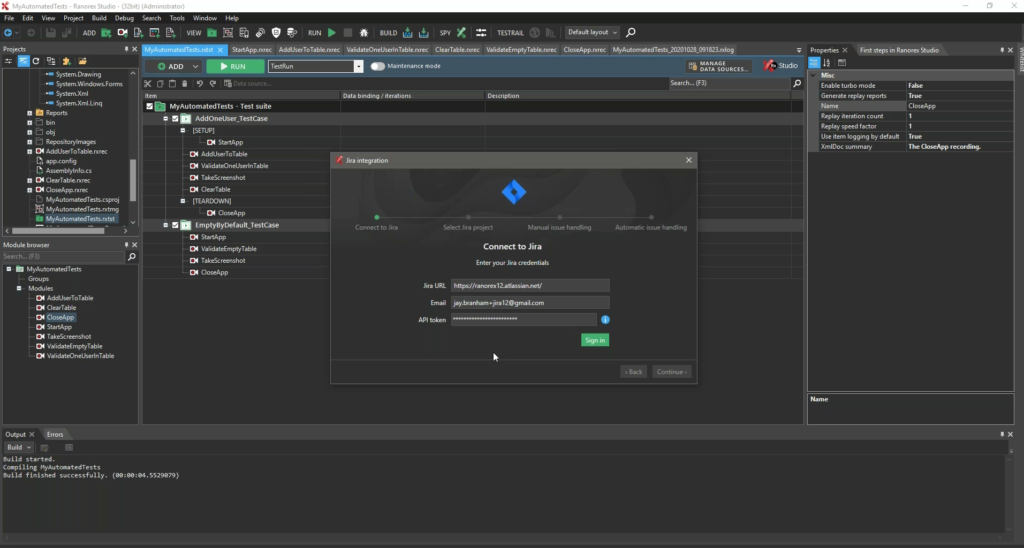The image size is (1024, 548).
Task: Click the undo arrow in test suite toolbar
Action: pyautogui.click(x=200, y=84)
